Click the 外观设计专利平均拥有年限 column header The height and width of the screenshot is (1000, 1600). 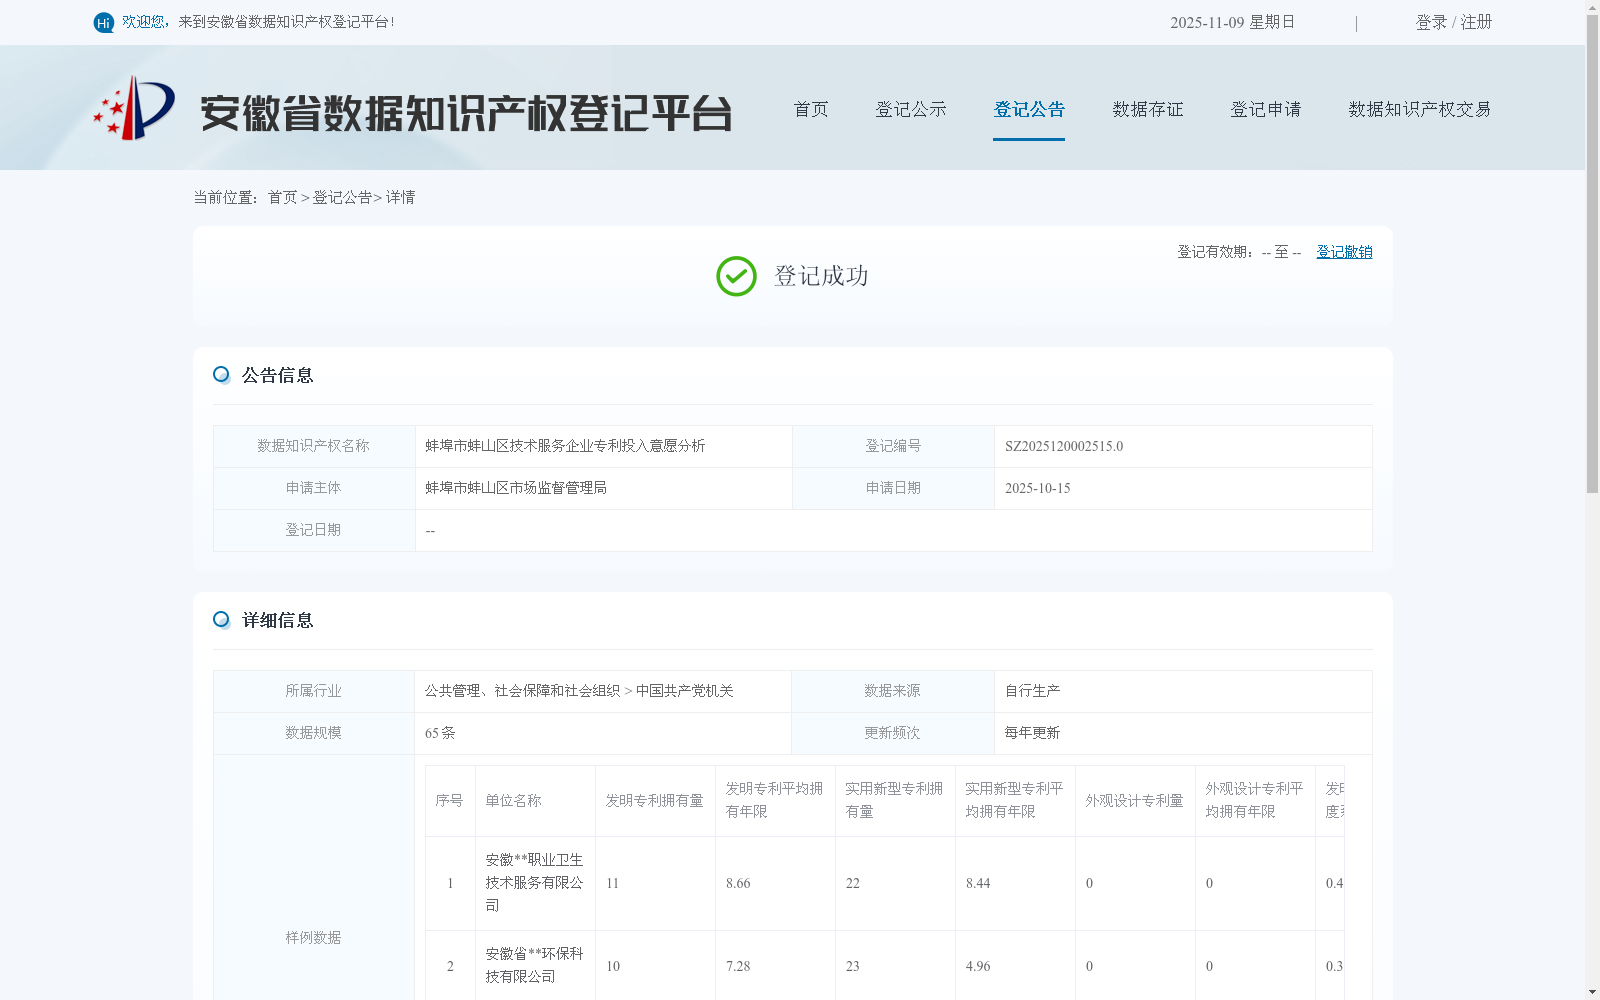(1255, 800)
